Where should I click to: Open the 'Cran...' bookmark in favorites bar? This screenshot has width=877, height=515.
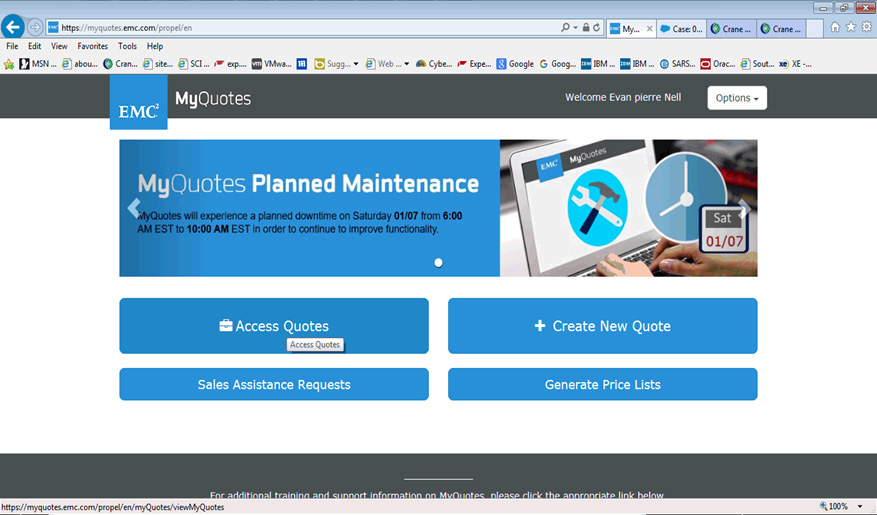point(121,64)
